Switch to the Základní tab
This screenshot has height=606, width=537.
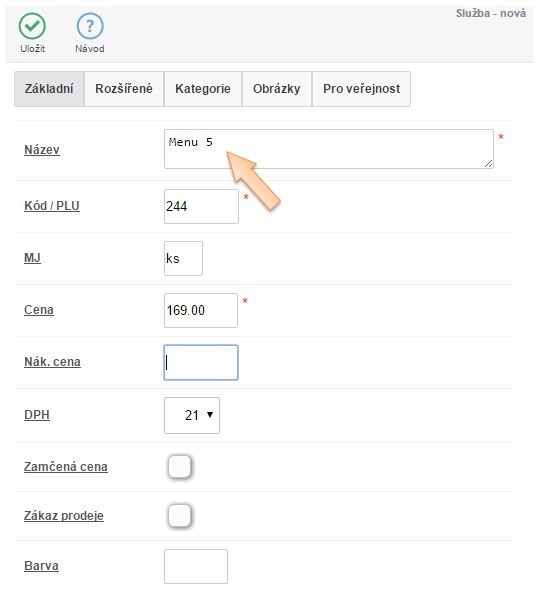49,89
